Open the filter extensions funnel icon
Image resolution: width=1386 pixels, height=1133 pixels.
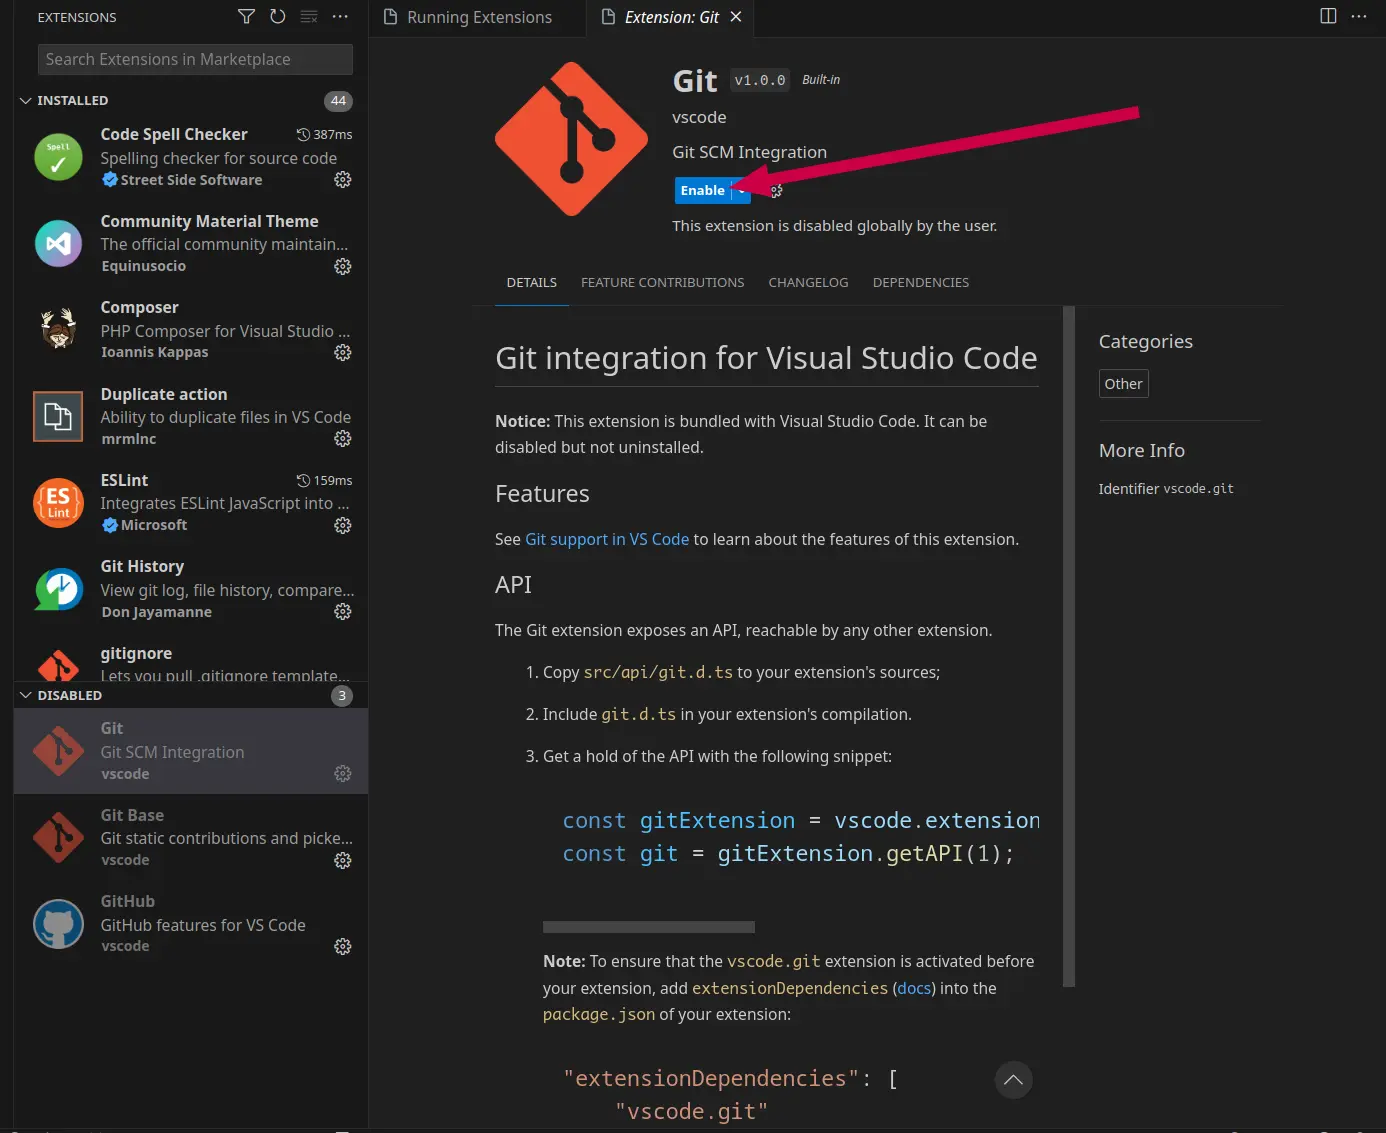(246, 17)
